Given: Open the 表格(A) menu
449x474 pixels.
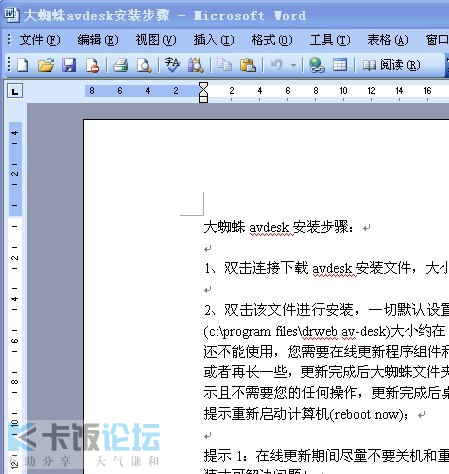Looking at the screenshot, I should click(388, 40).
